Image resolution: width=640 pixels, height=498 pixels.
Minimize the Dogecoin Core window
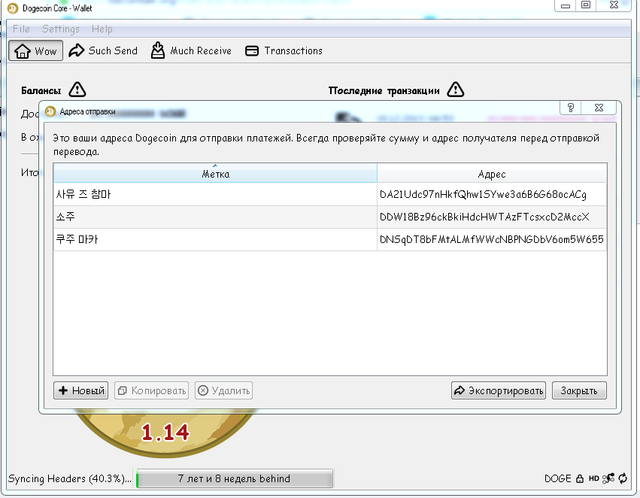(565, 5)
